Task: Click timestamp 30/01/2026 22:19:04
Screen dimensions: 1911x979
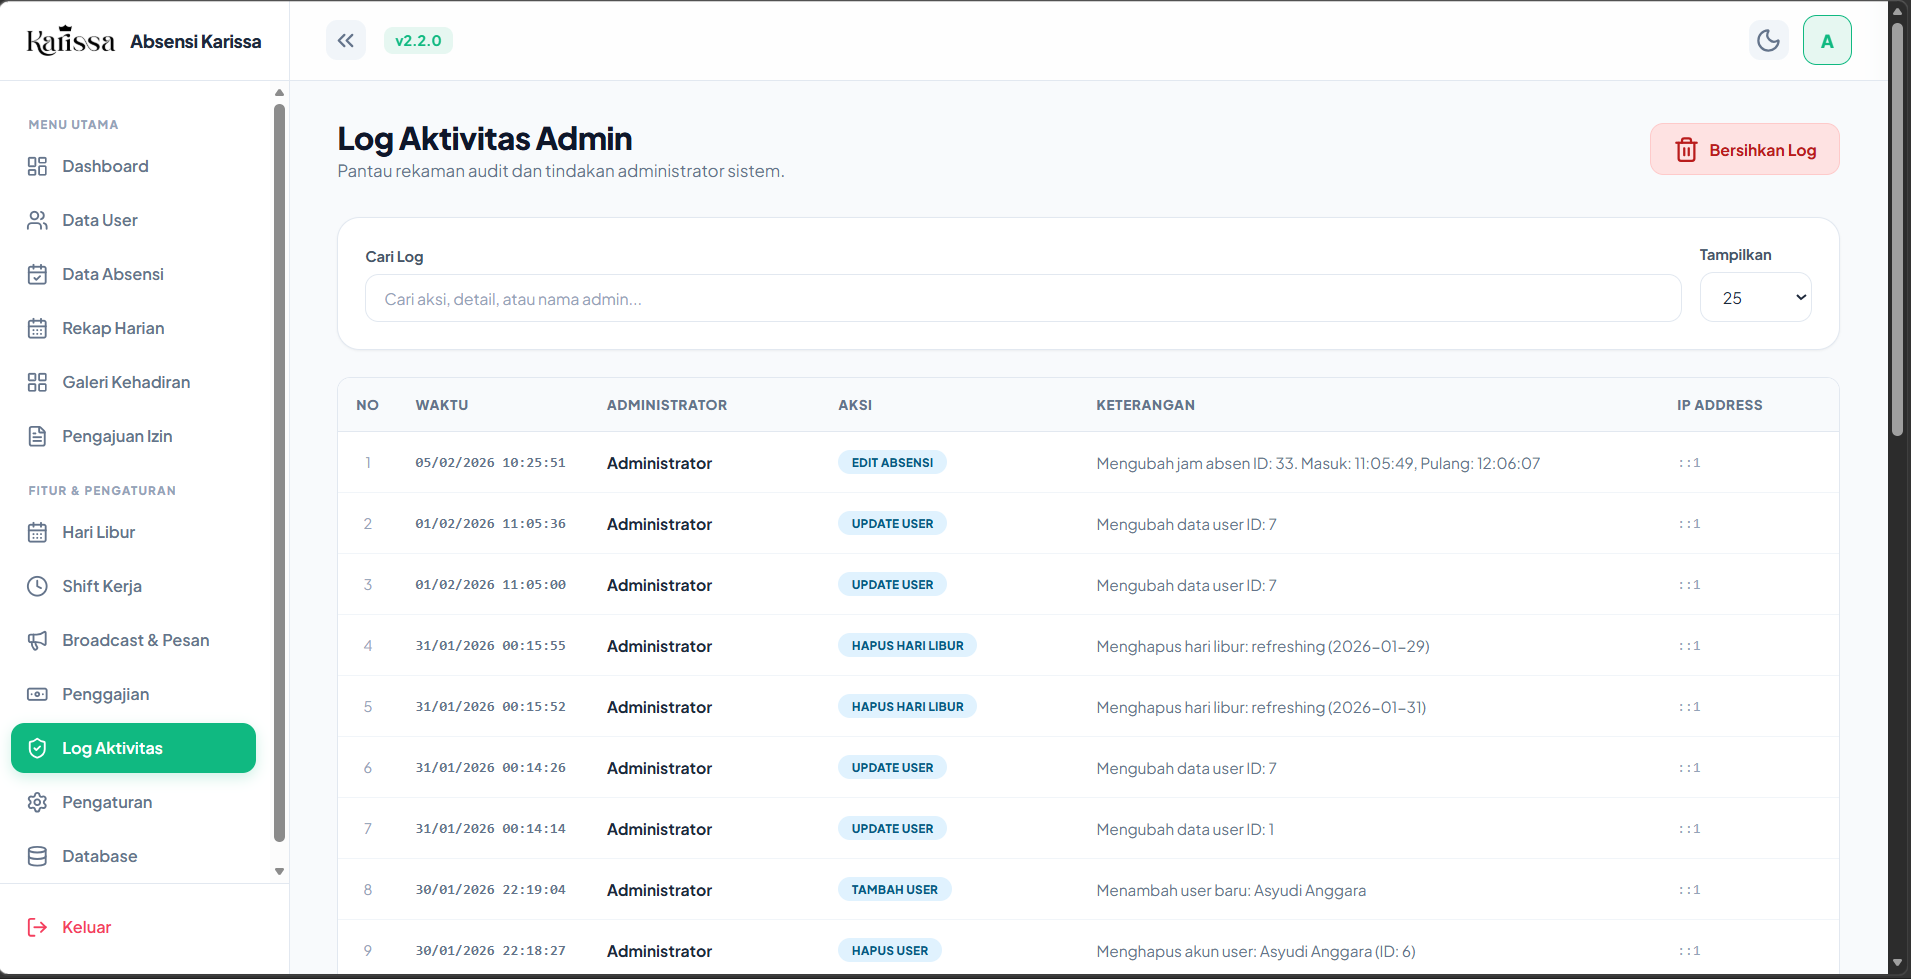Action: point(490,890)
